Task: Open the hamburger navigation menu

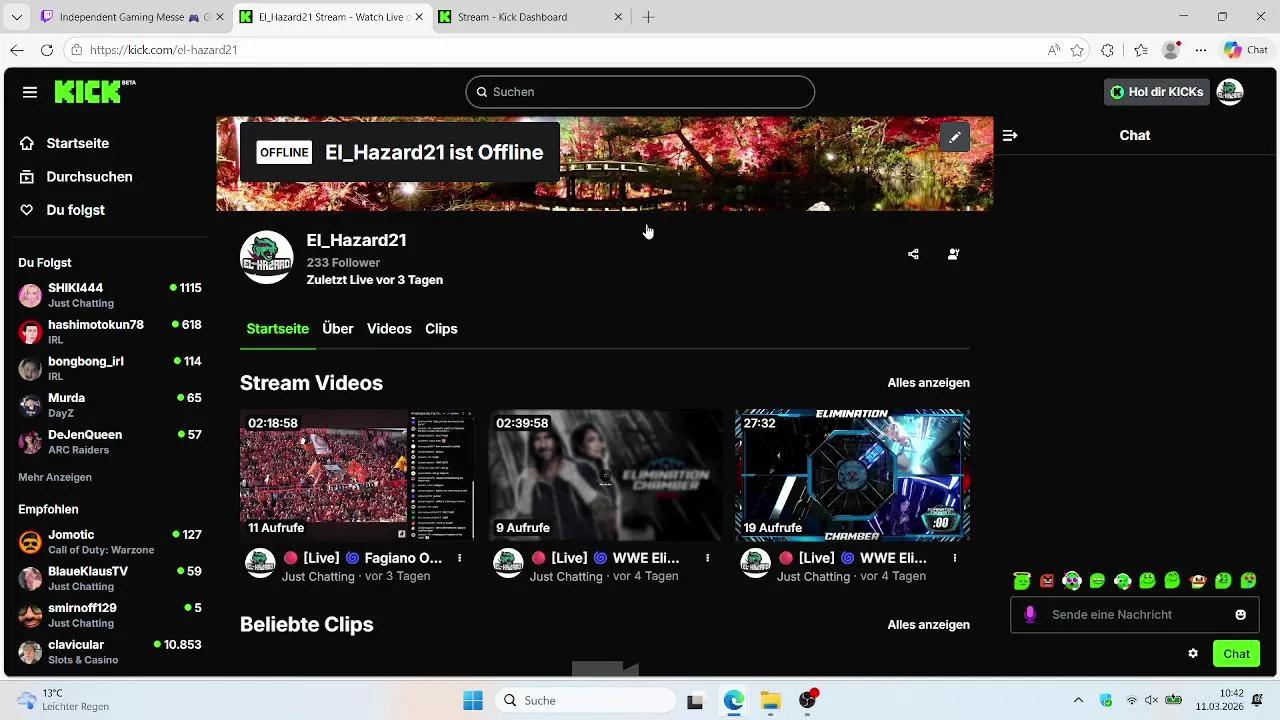Action: [x=30, y=92]
